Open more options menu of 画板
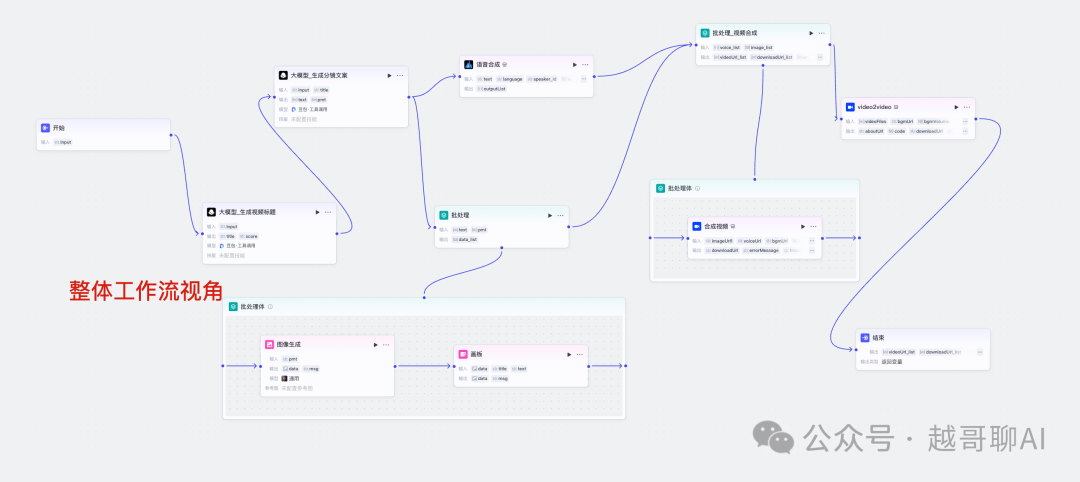The width and height of the screenshot is (1080, 482). (x=580, y=354)
